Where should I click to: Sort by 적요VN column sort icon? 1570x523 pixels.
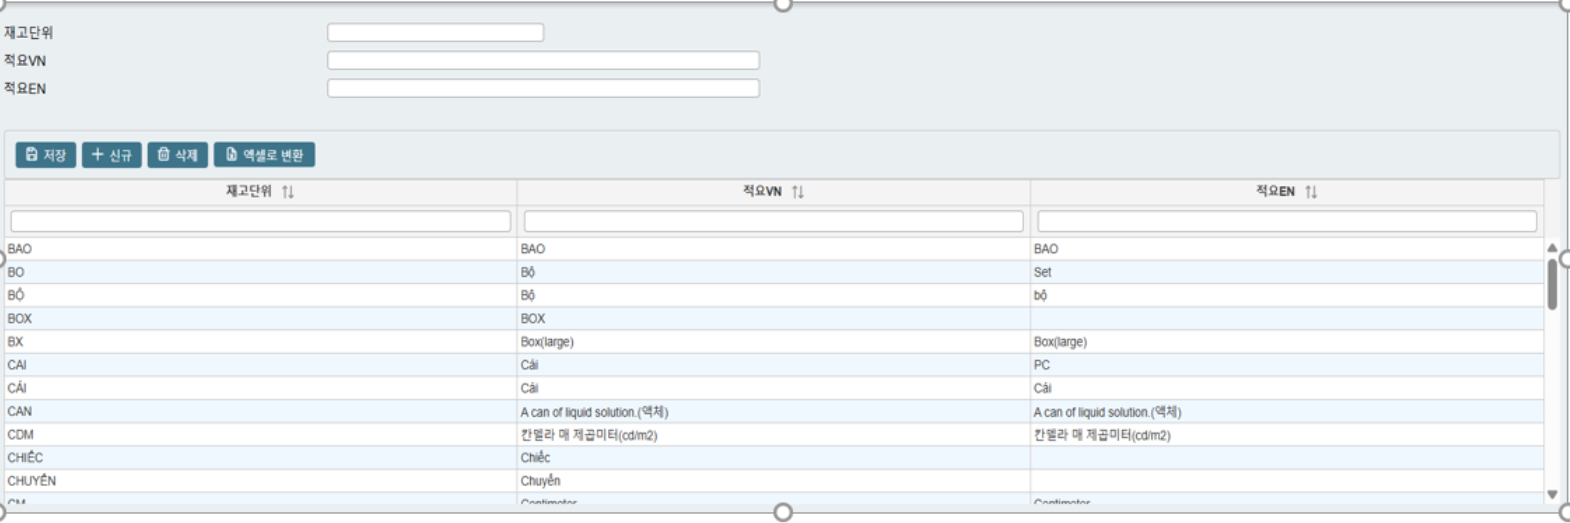(x=798, y=192)
